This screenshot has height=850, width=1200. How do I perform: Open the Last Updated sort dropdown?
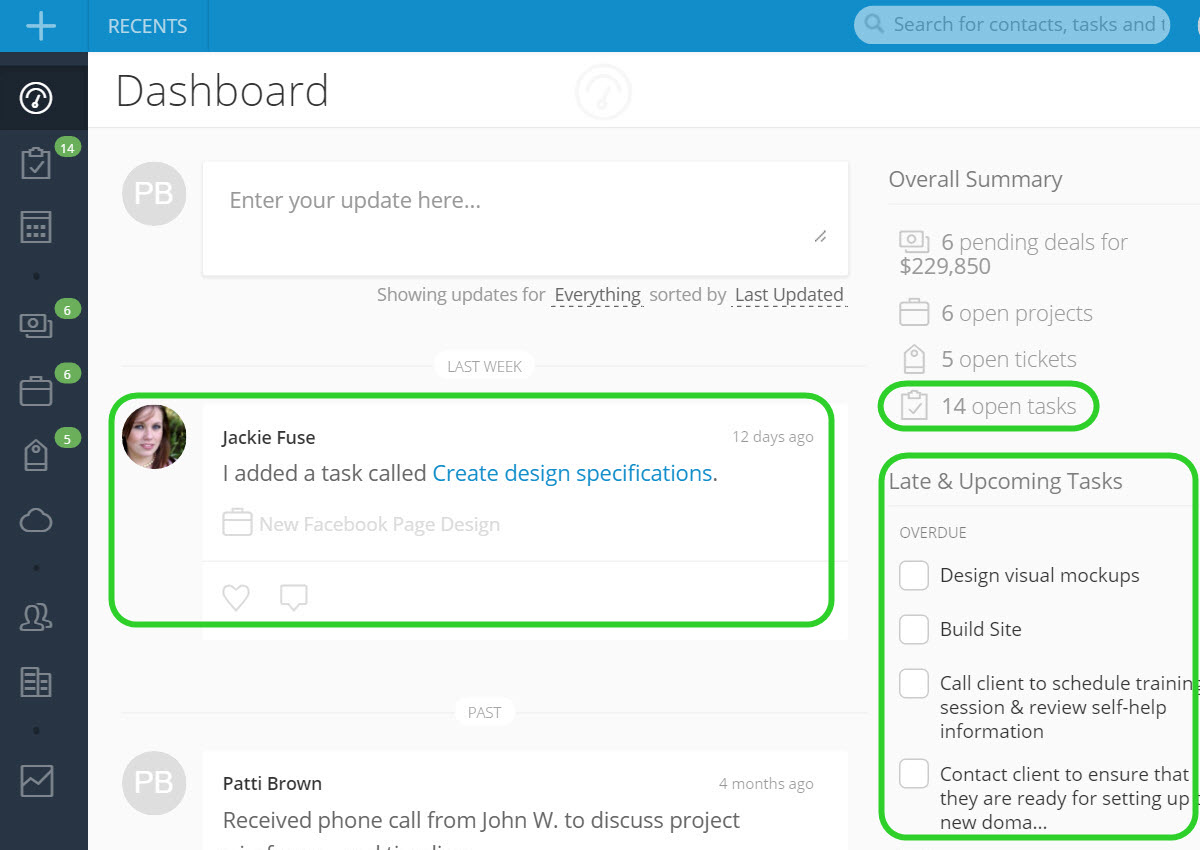(x=789, y=295)
